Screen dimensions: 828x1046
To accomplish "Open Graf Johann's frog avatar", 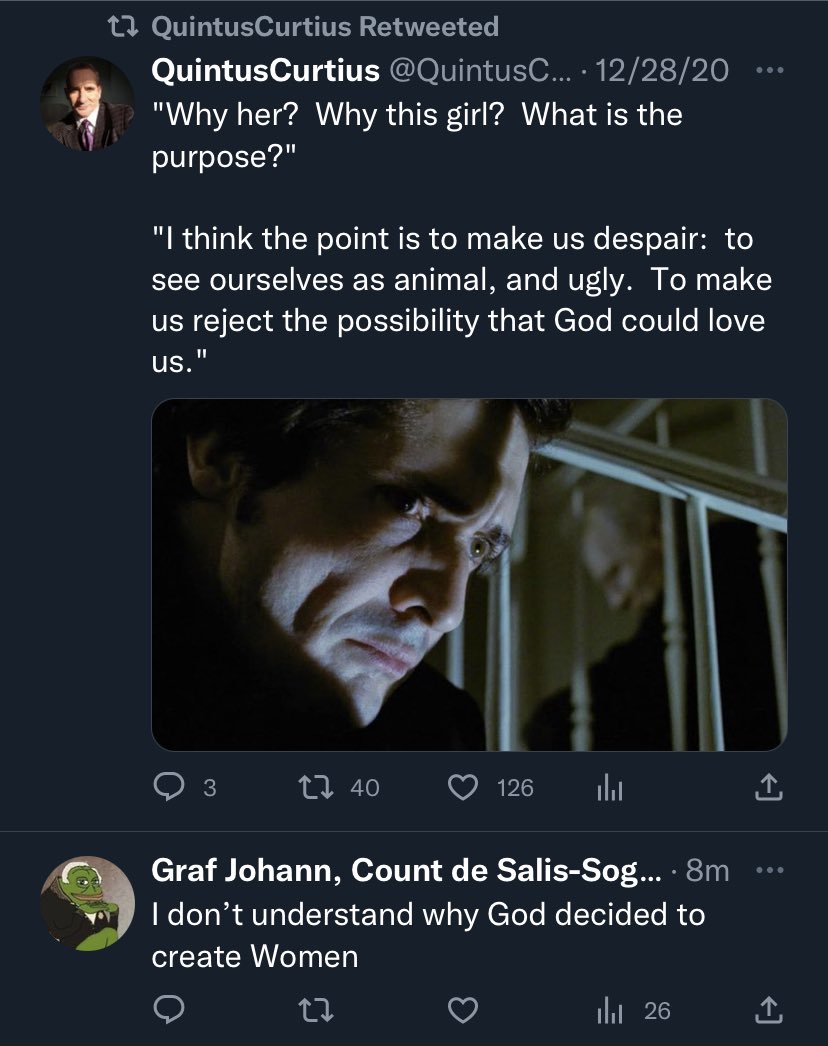I will tap(87, 903).
